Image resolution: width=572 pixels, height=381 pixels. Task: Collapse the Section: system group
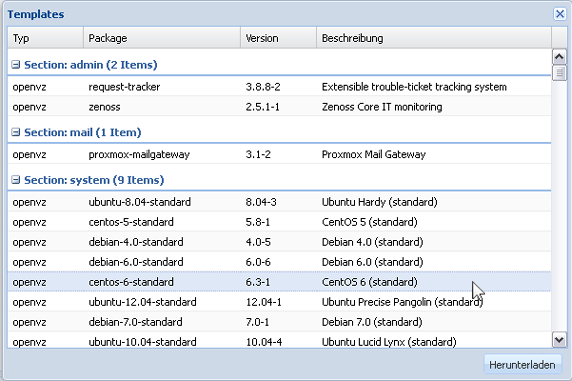16,180
